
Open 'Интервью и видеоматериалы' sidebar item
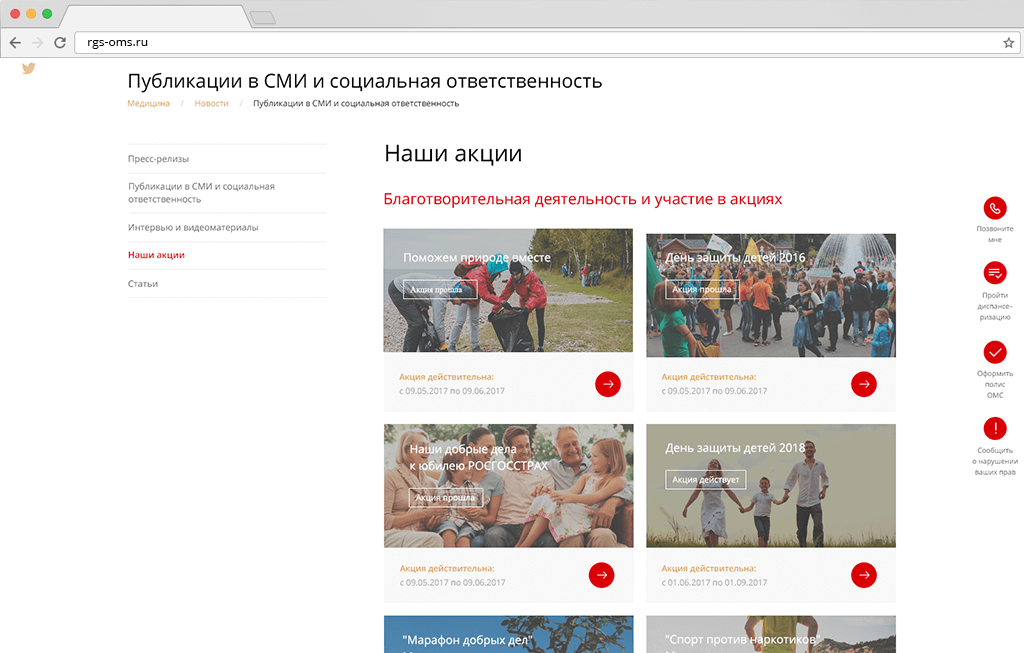point(193,227)
